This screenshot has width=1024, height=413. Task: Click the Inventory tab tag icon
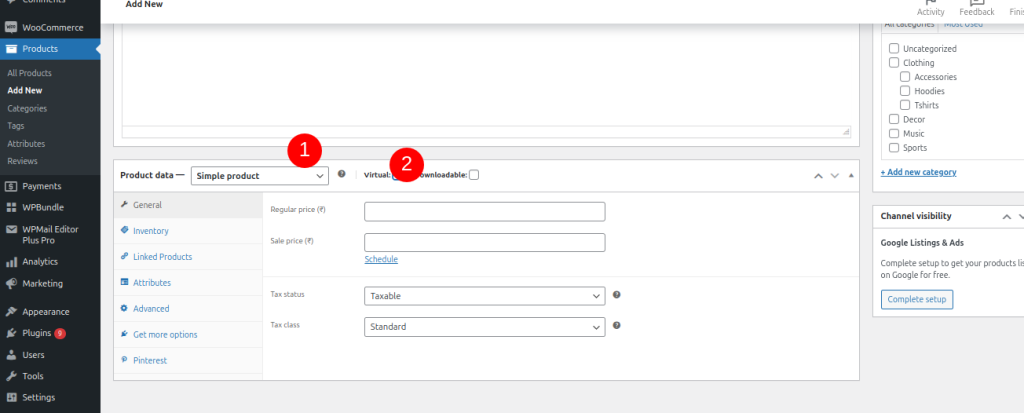pos(124,230)
